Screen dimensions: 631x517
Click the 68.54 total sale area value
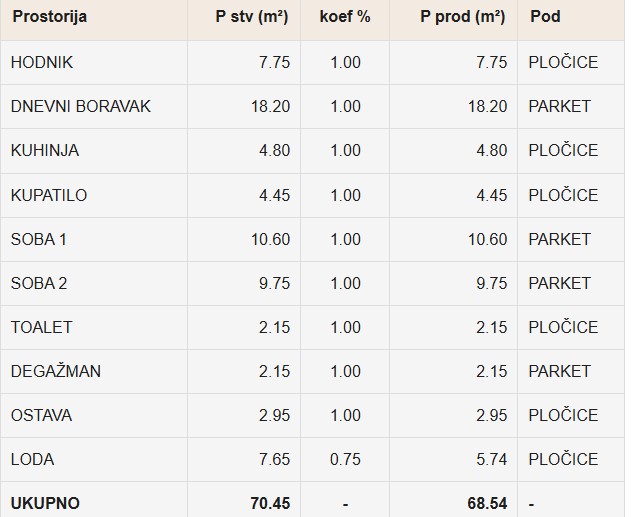click(x=487, y=503)
